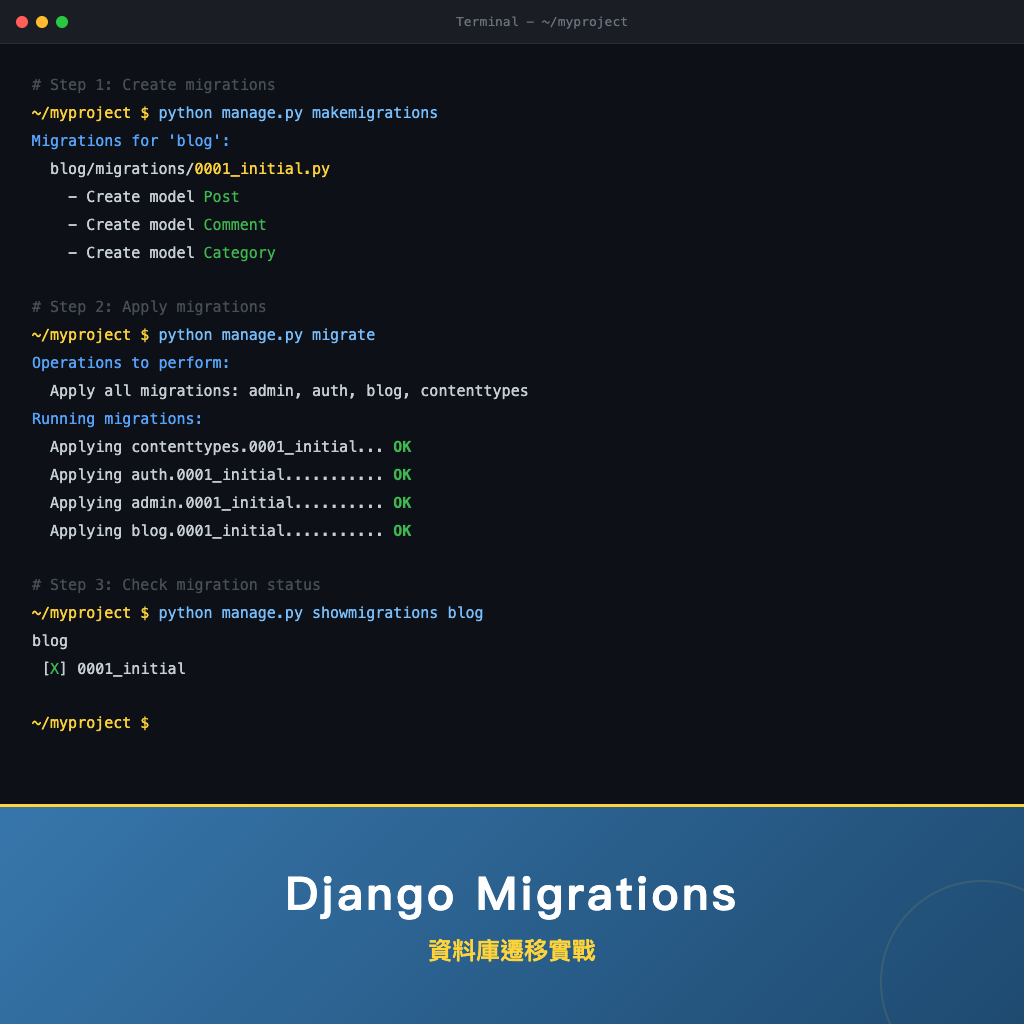Click the last empty '~/myproject $' prompt
The image size is (1024, 1024).
[90, 723]
